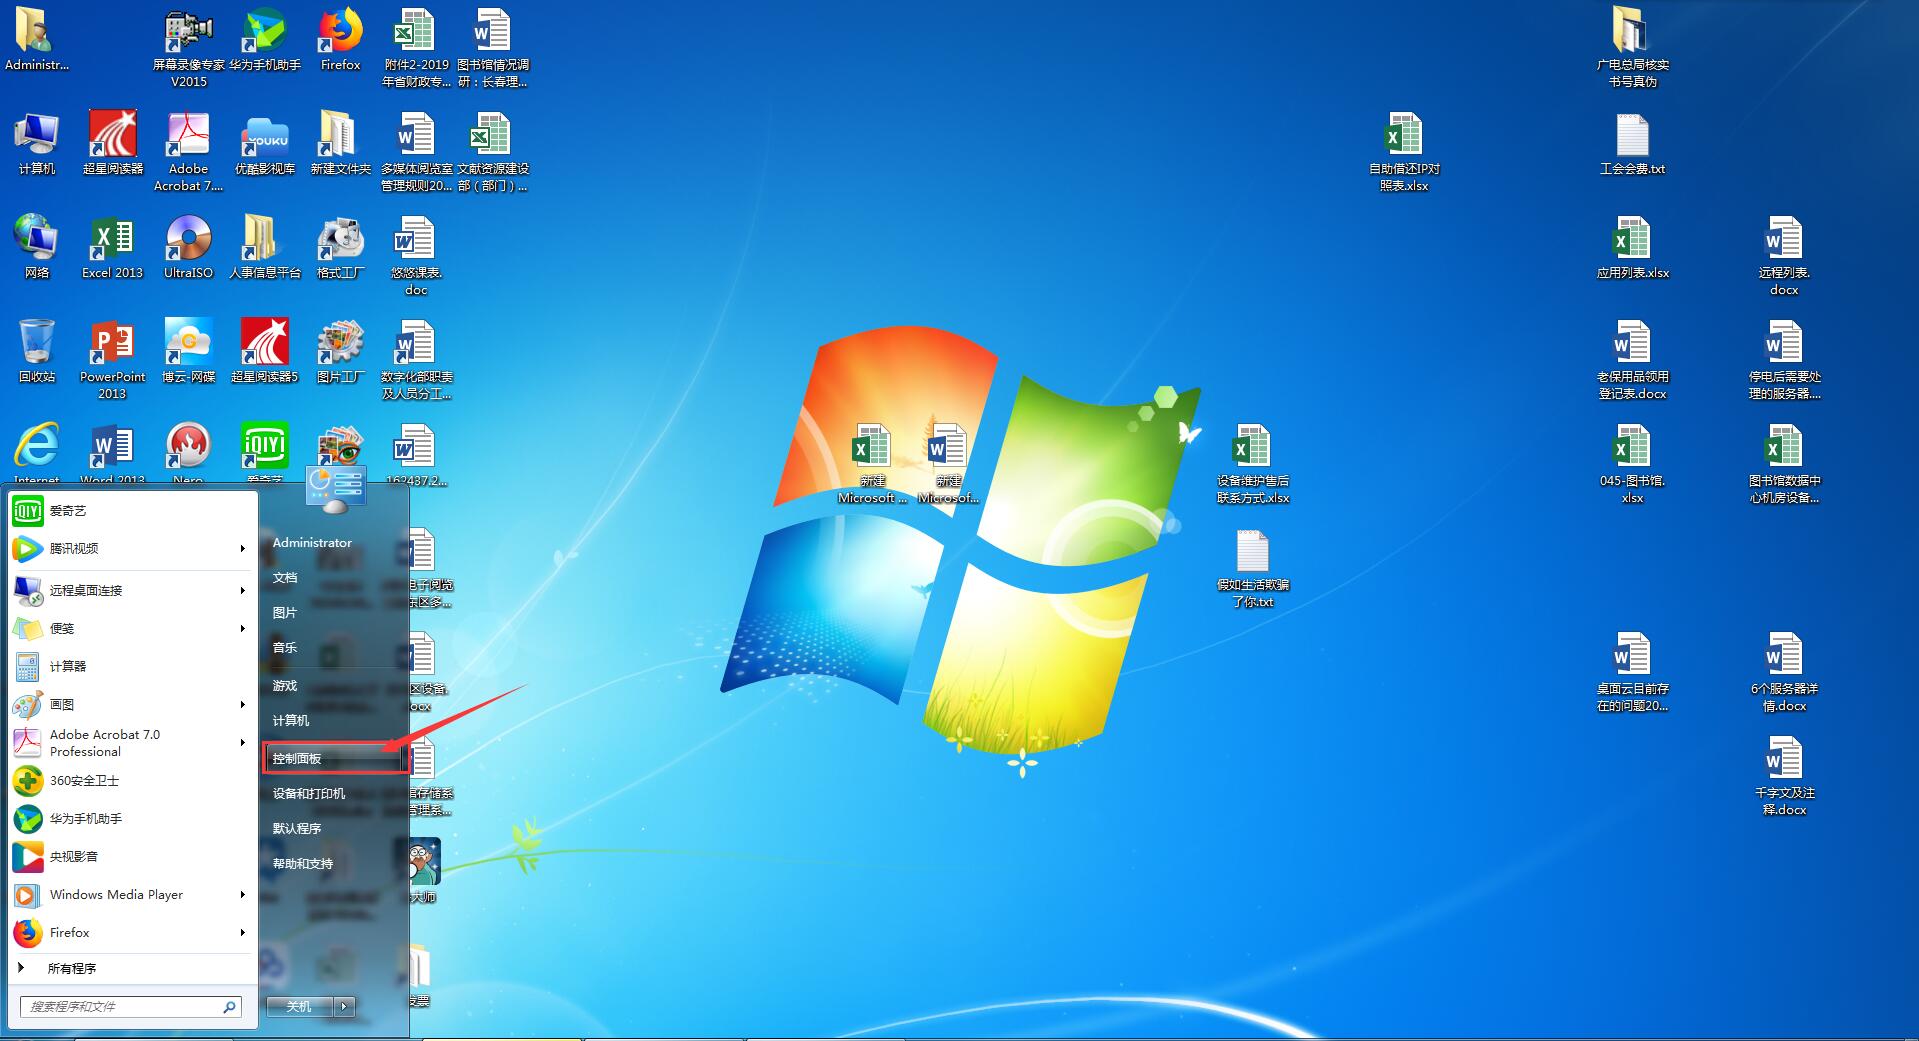This screenshot has width=1919, height=1041.
Task: Launch 360安全卫士 from the Start menu
Action: [x=130, y=781]
